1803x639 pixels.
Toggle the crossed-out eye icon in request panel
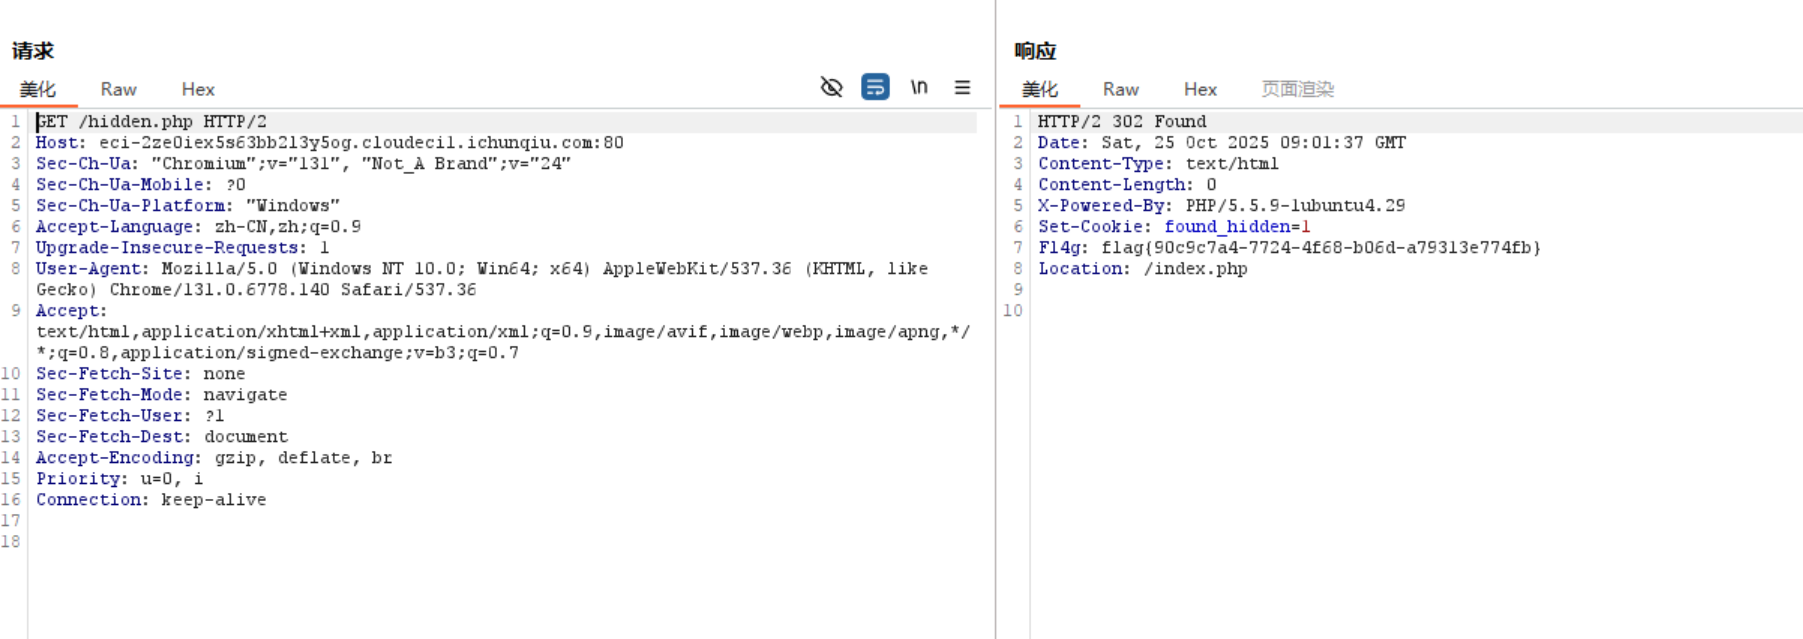831,87
